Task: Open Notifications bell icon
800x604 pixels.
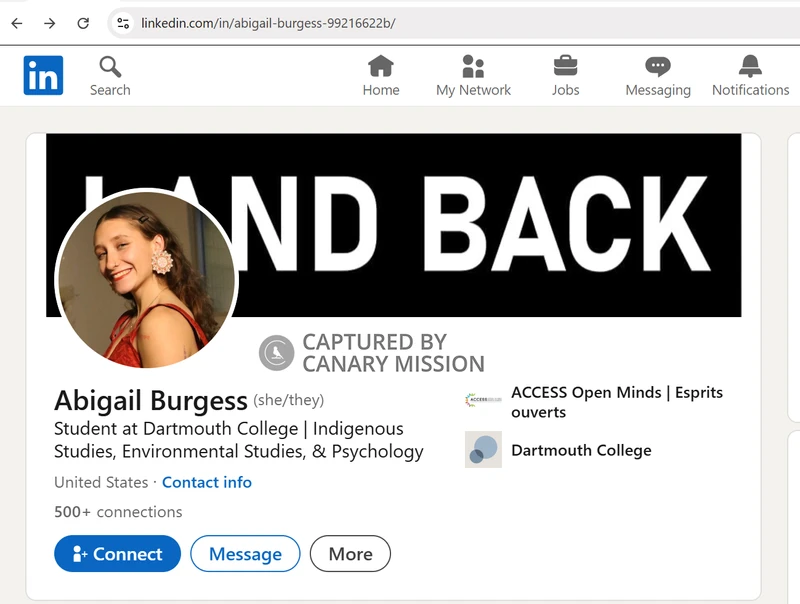Action: (751, 66)
